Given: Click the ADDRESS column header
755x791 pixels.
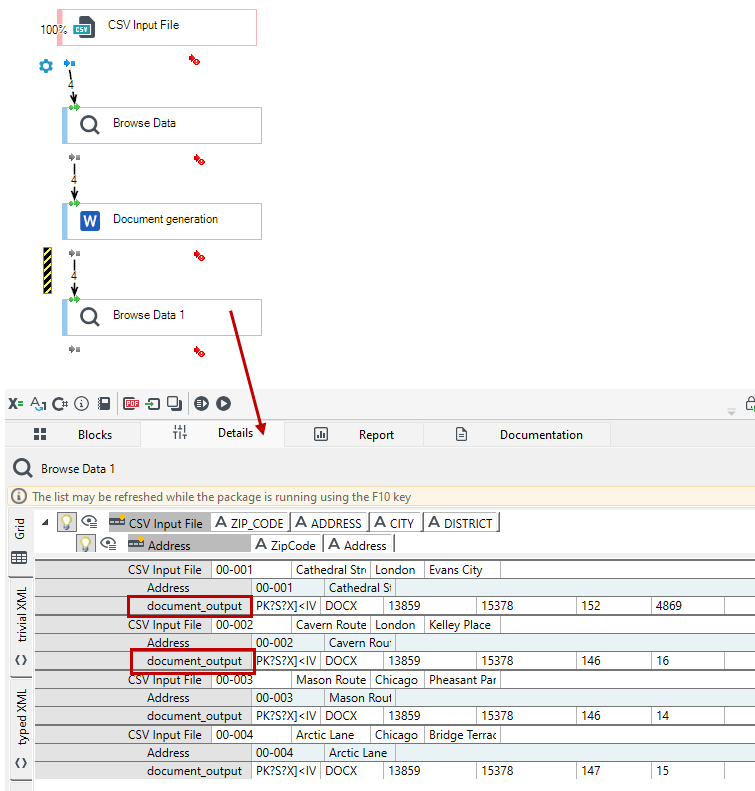Looking at the screenshot, I should tap(329, 523).
